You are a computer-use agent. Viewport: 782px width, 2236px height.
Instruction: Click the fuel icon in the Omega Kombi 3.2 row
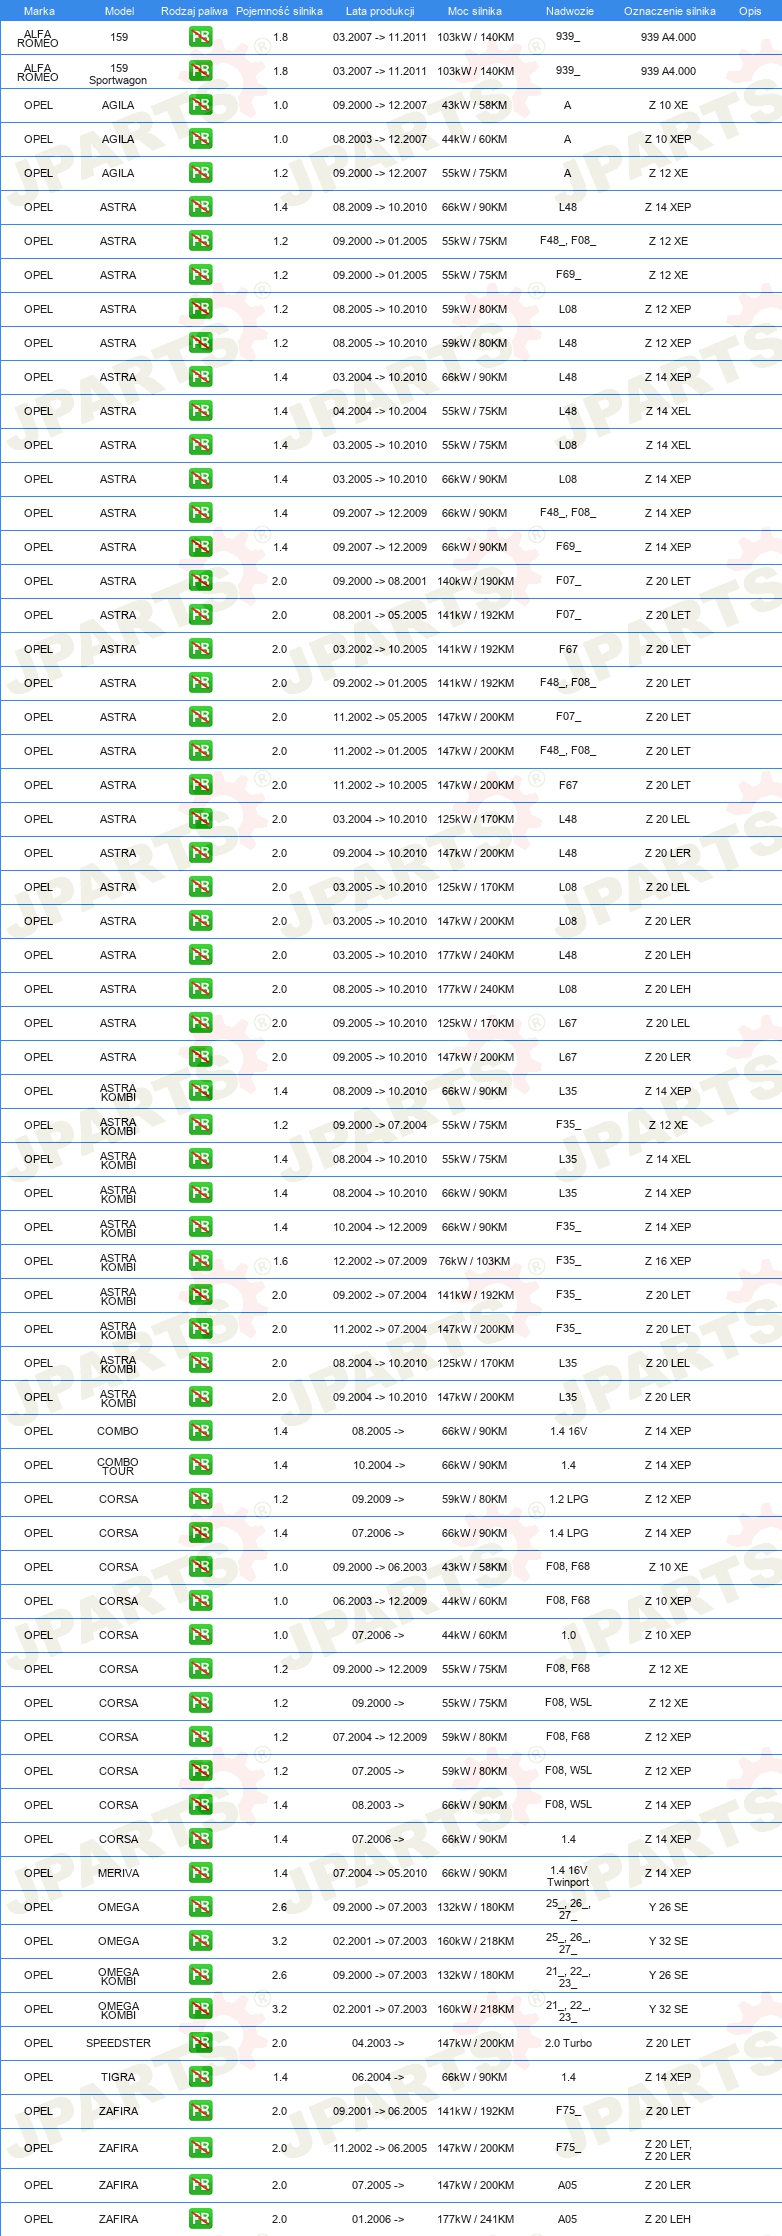tap(200, 2009)
